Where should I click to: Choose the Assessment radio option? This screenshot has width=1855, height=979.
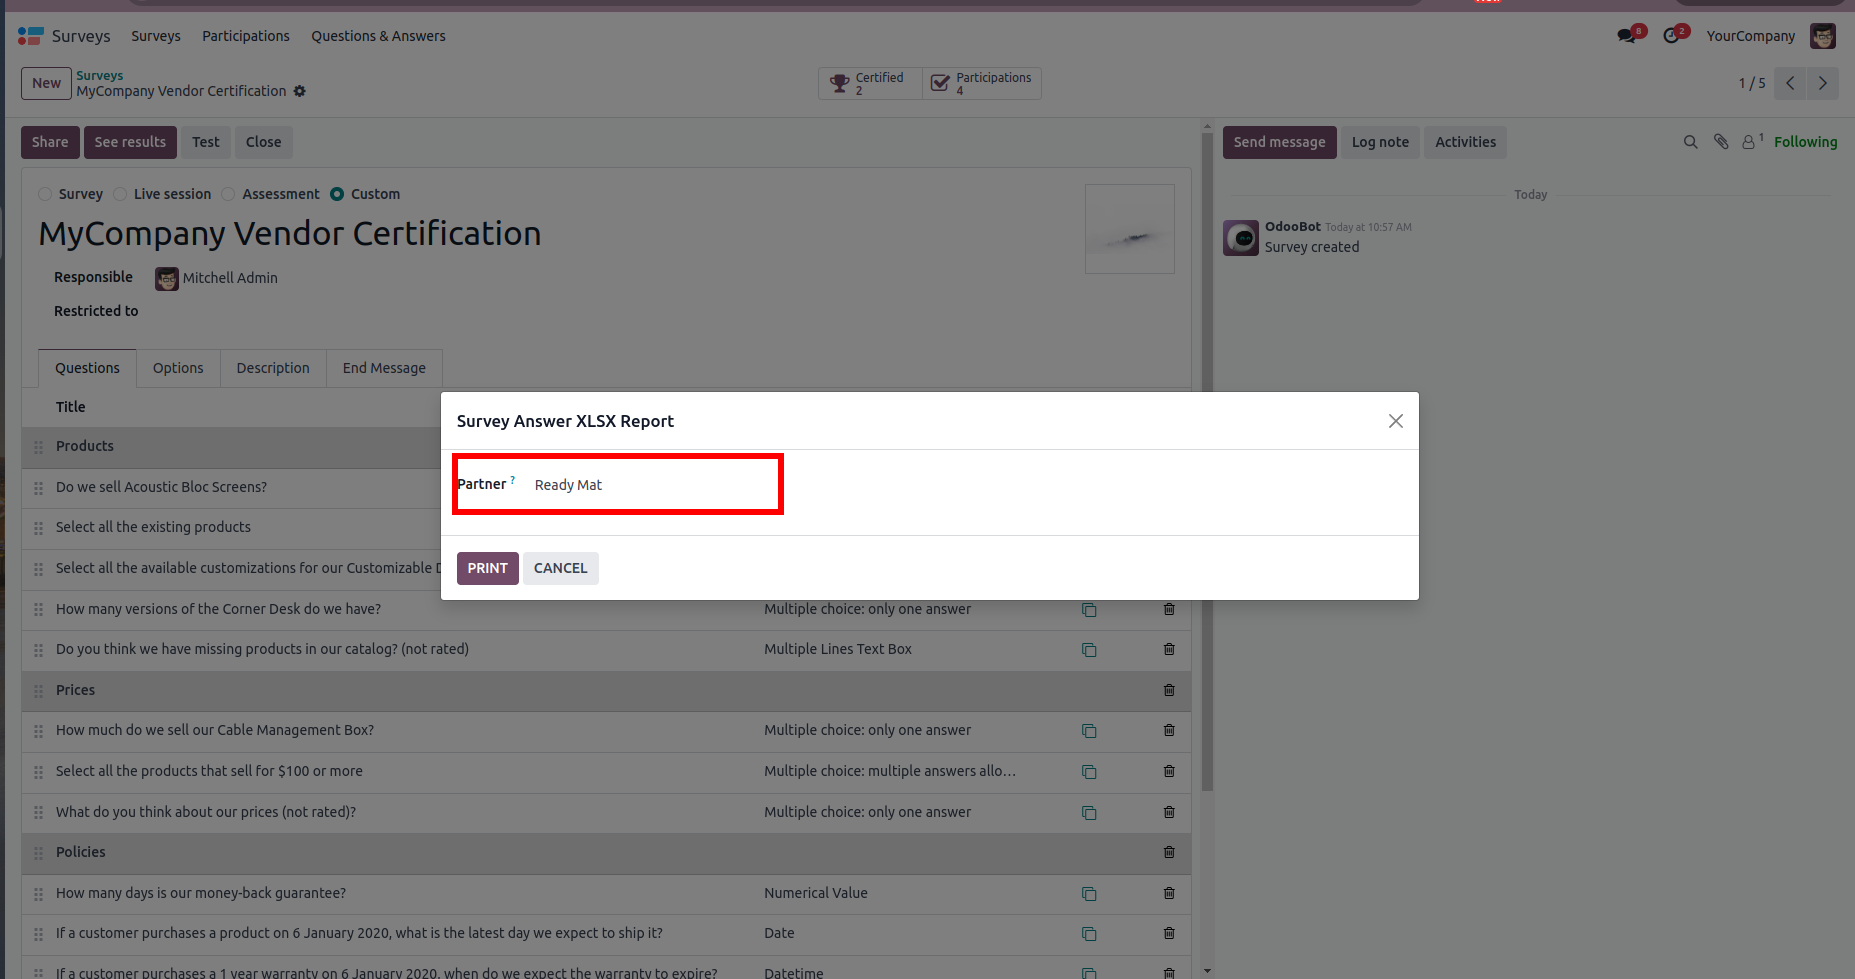click(229, 194)
